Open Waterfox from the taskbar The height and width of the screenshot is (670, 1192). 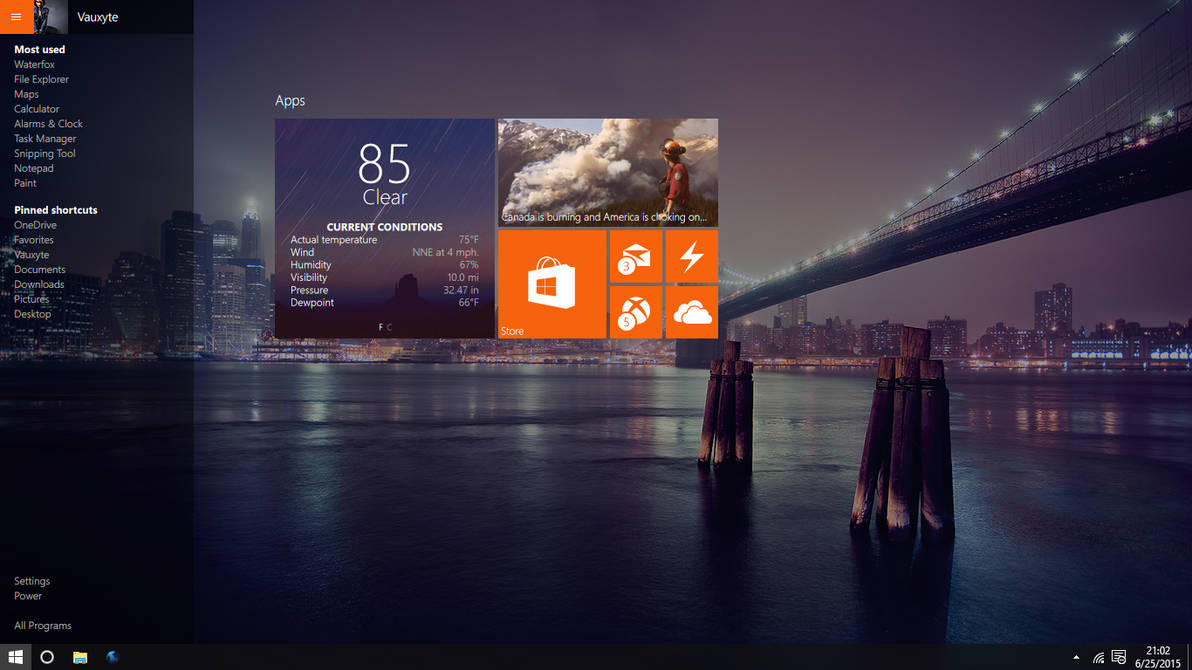(x=112, y=657)
